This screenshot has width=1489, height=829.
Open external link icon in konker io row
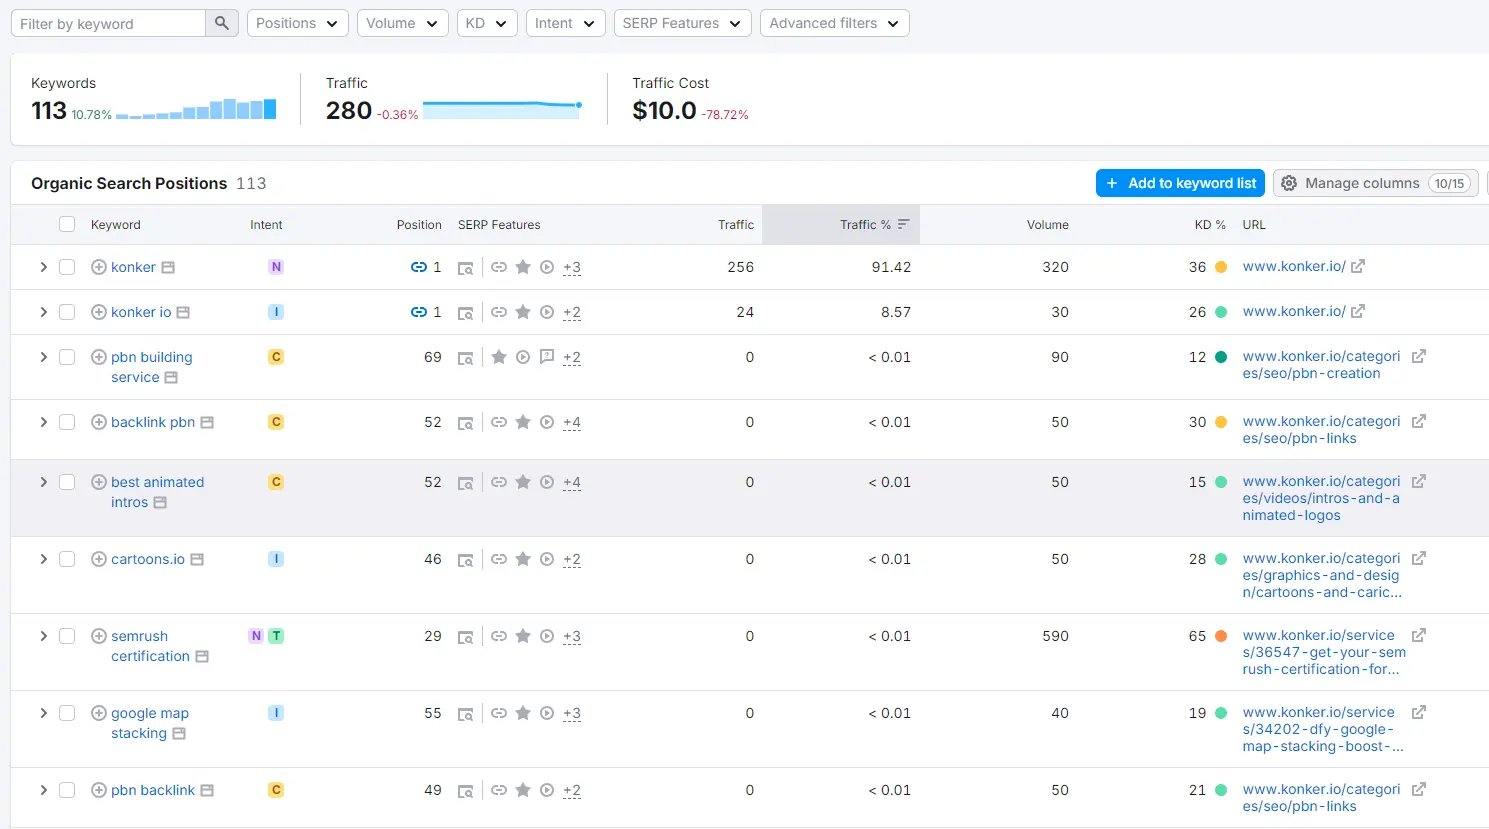pos(1358,311)
